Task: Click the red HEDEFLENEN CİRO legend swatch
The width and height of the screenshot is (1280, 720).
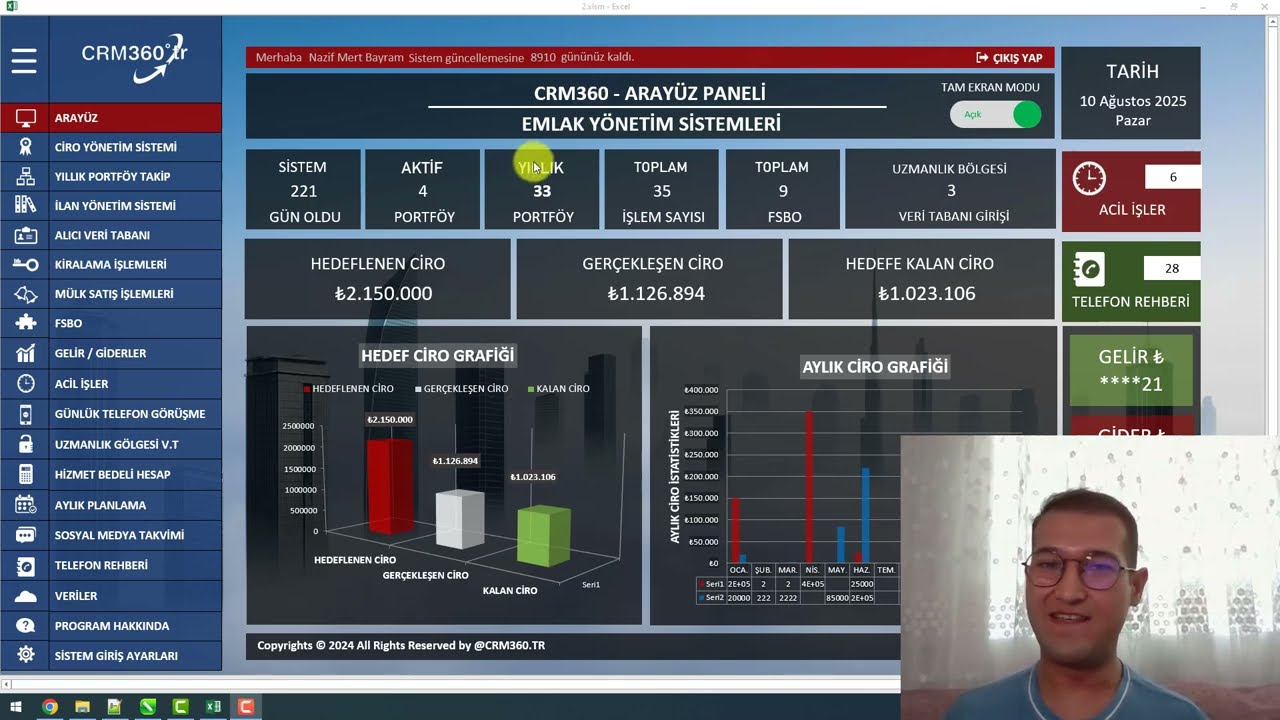Action: pos(308,389)
